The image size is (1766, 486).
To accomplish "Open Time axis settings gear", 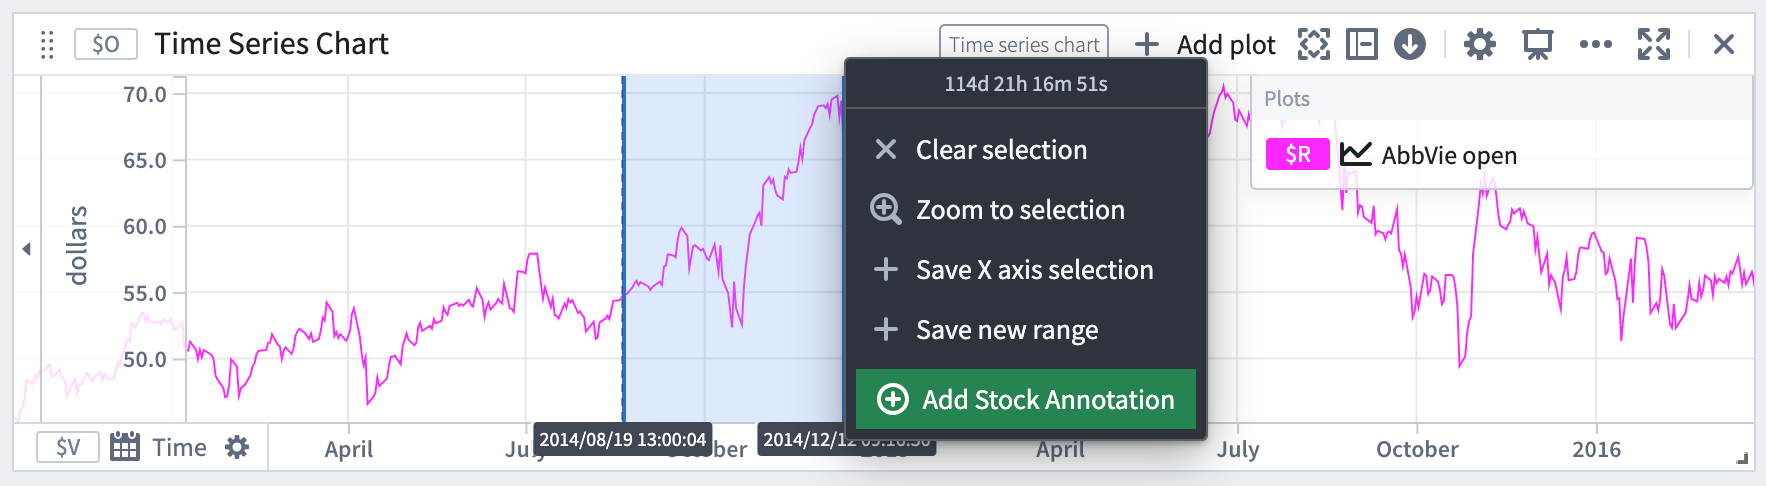I will tap(237, 447).
